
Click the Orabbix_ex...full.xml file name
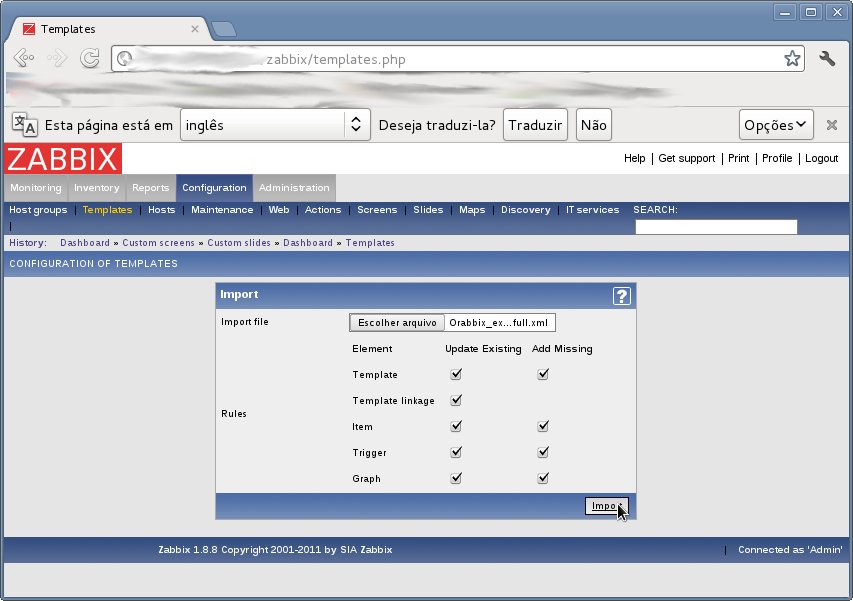(498, 323)
